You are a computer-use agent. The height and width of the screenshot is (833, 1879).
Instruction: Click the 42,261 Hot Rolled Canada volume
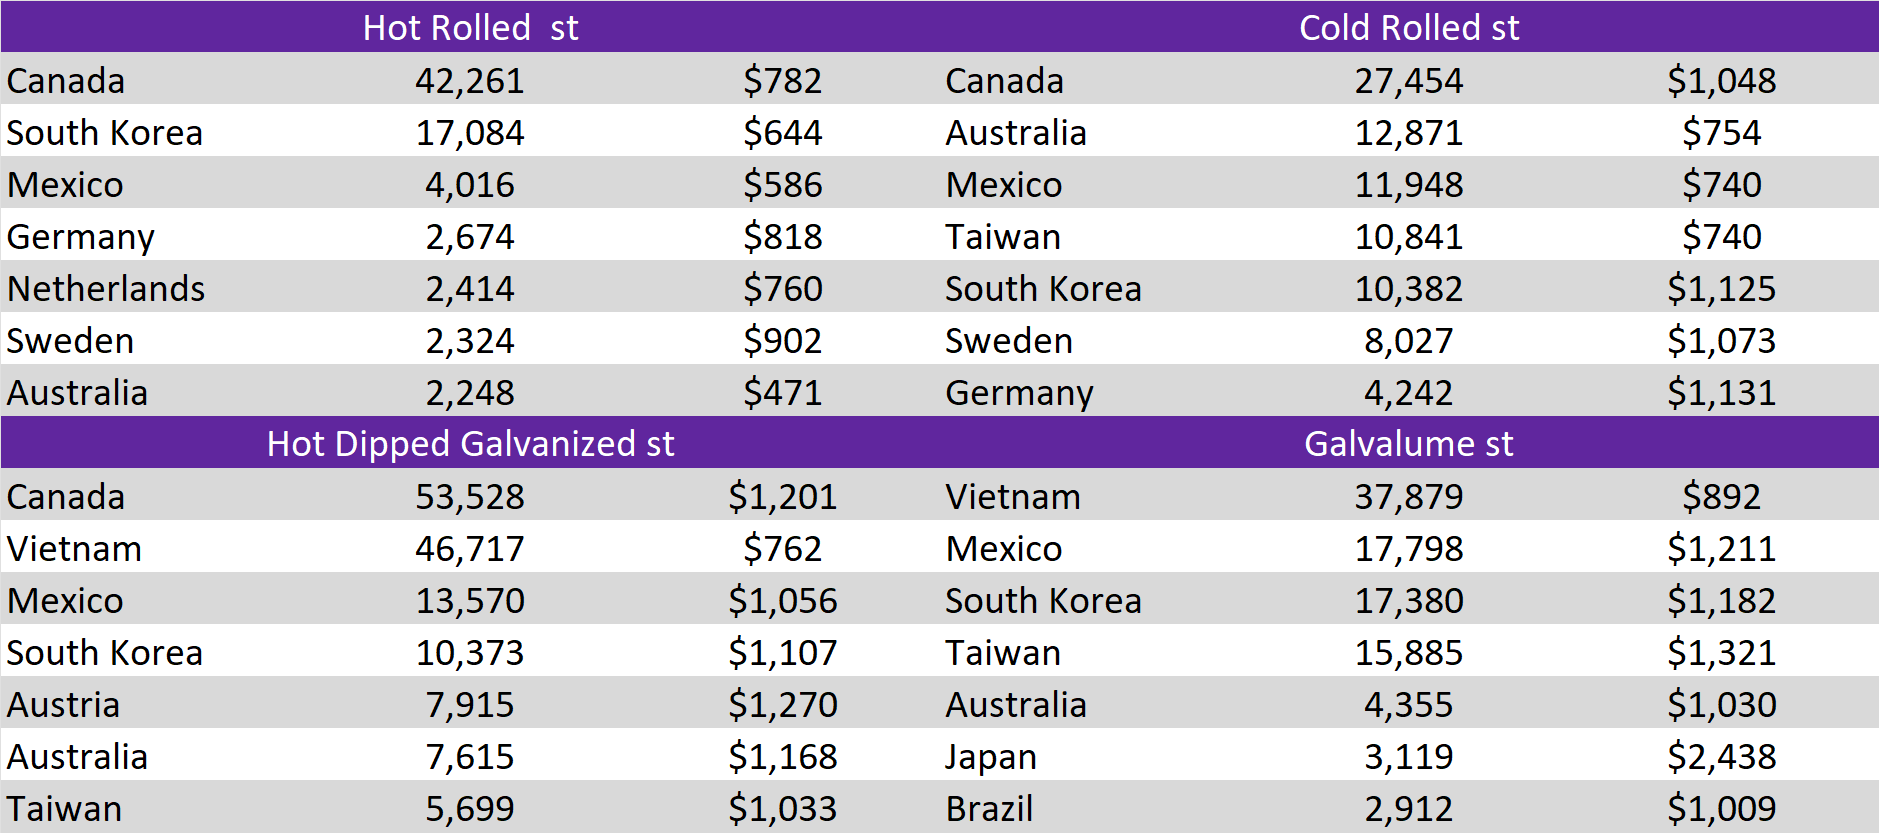click(x=470, y=80)
